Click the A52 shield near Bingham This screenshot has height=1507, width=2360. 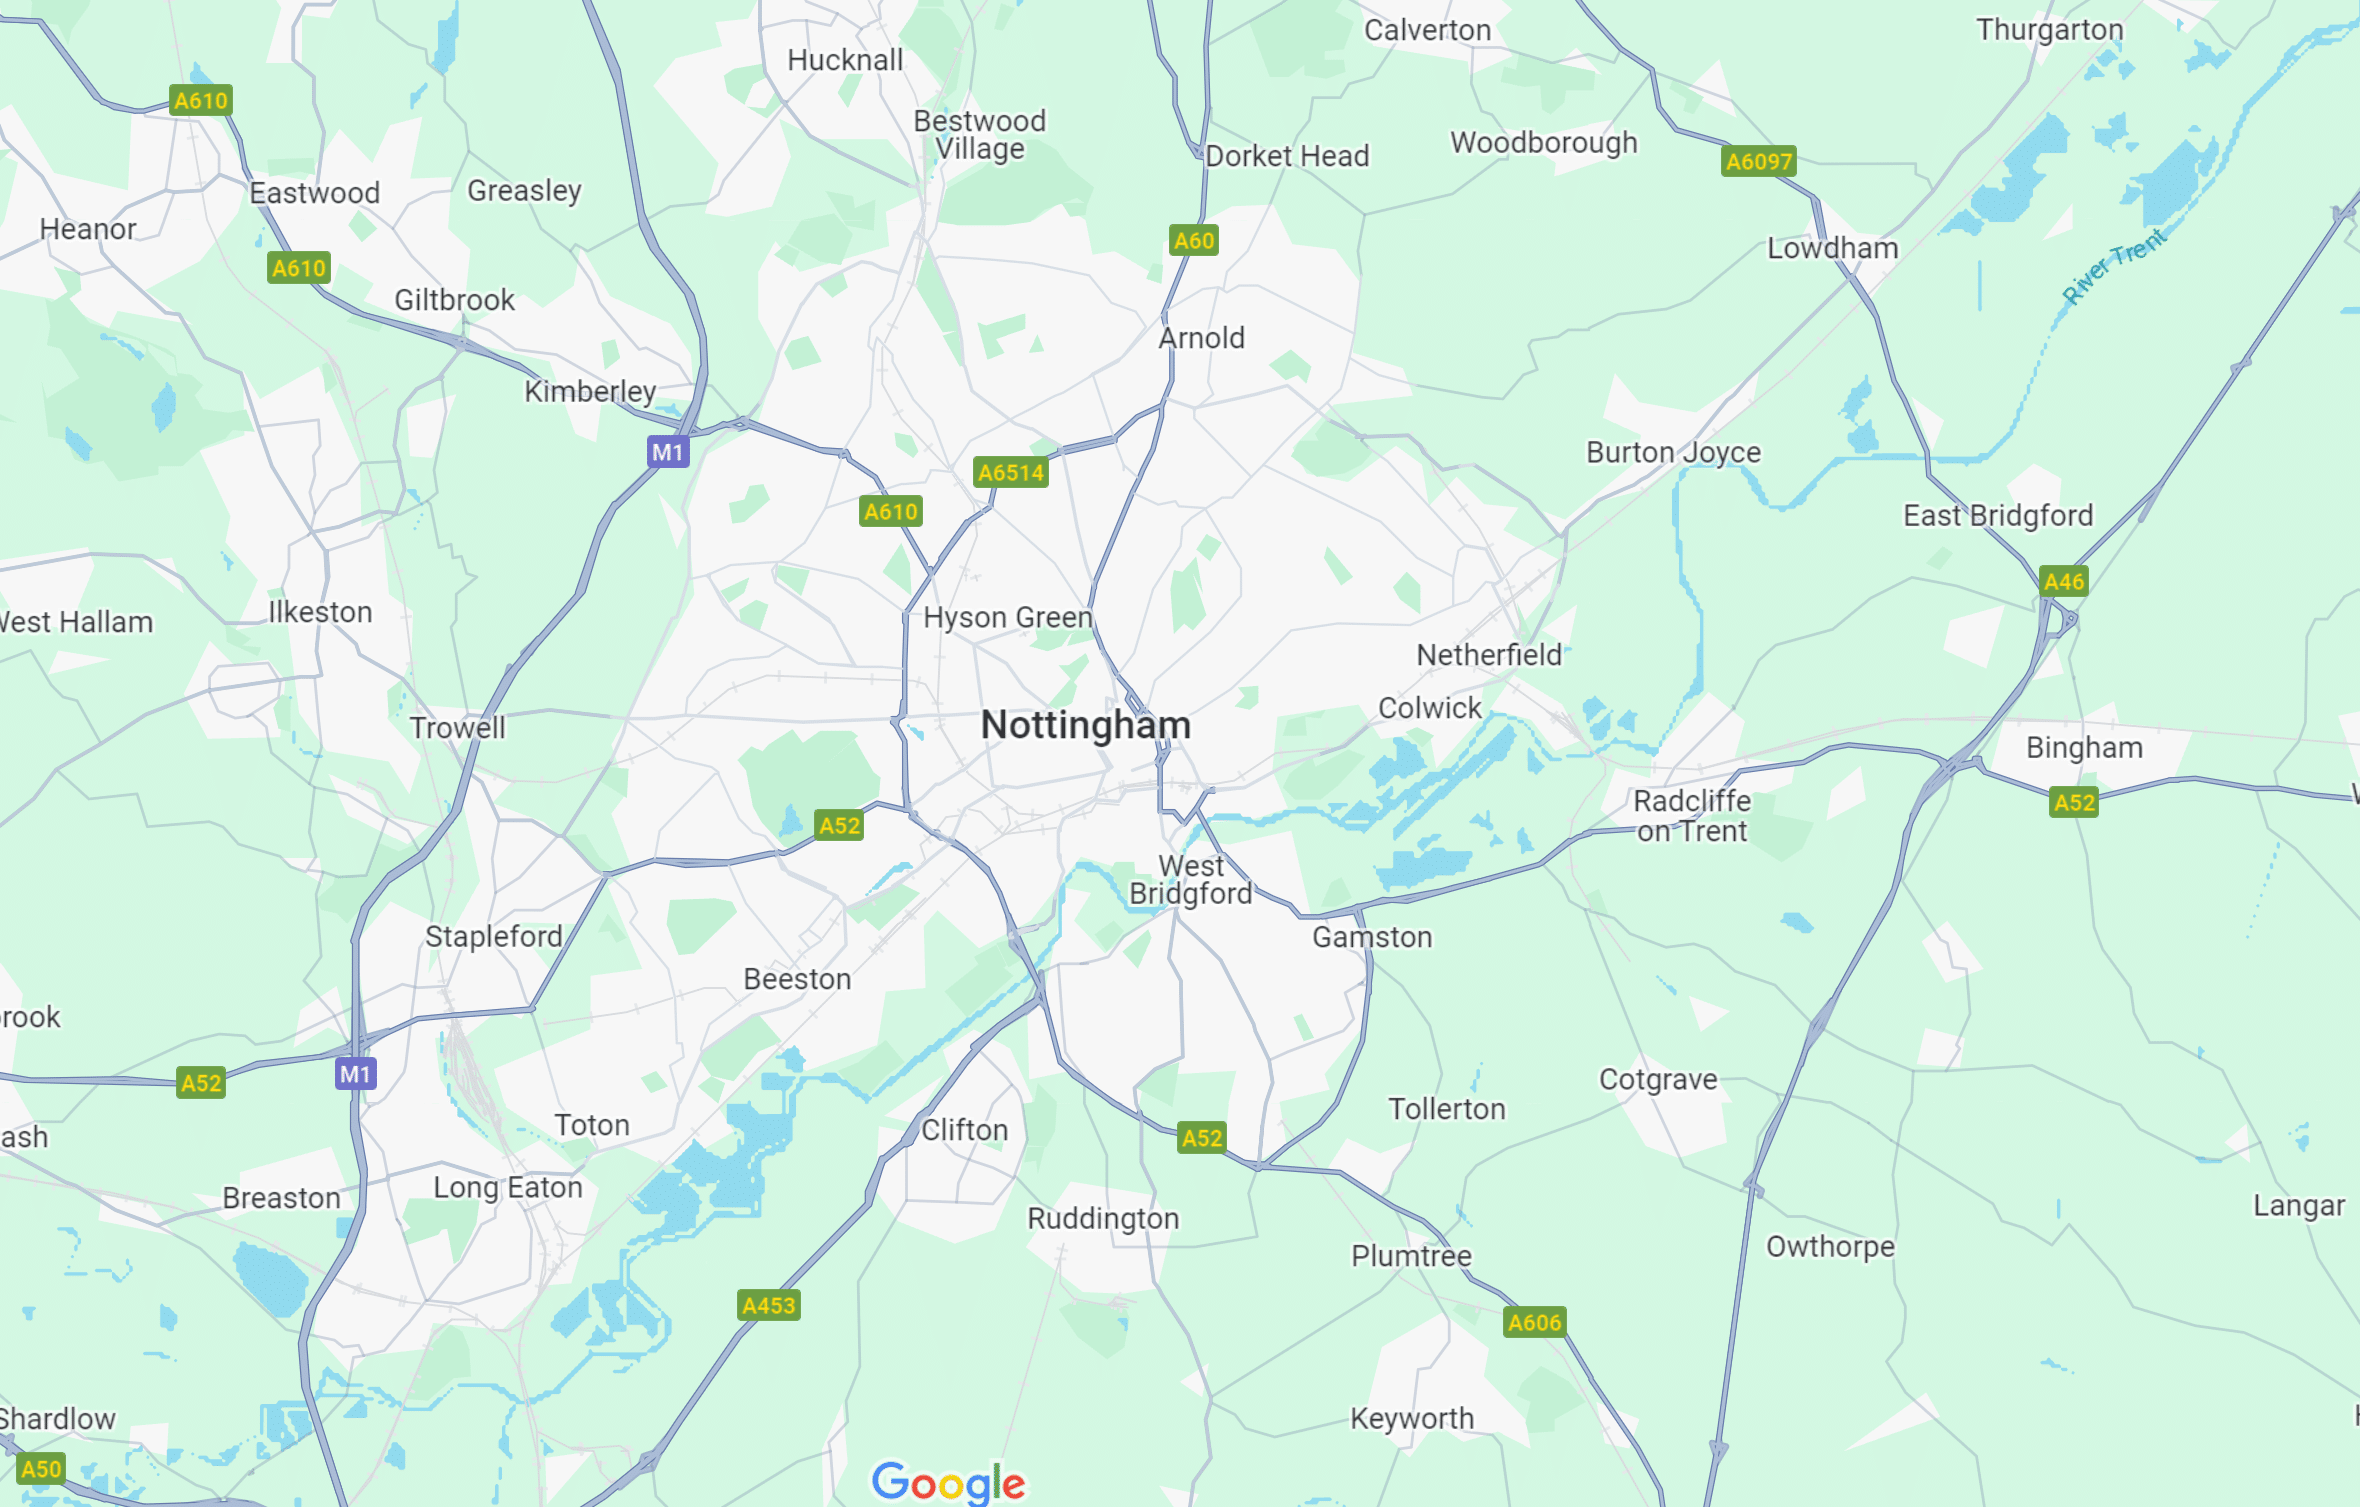pyautogui.click(x=2074, y=802)
